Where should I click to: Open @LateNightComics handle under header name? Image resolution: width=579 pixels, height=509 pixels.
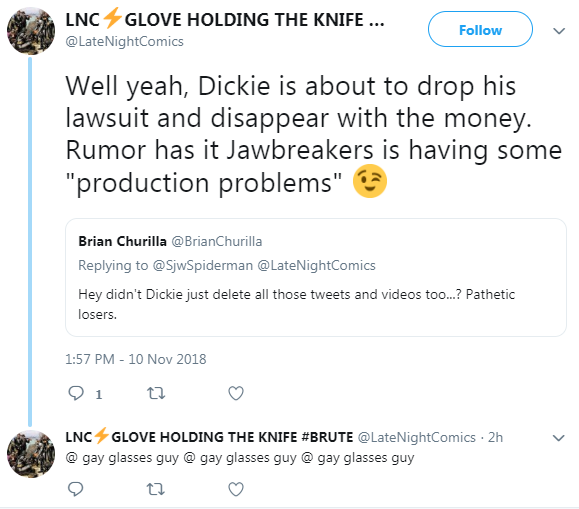pyautogui.click(x=124, y=42)
